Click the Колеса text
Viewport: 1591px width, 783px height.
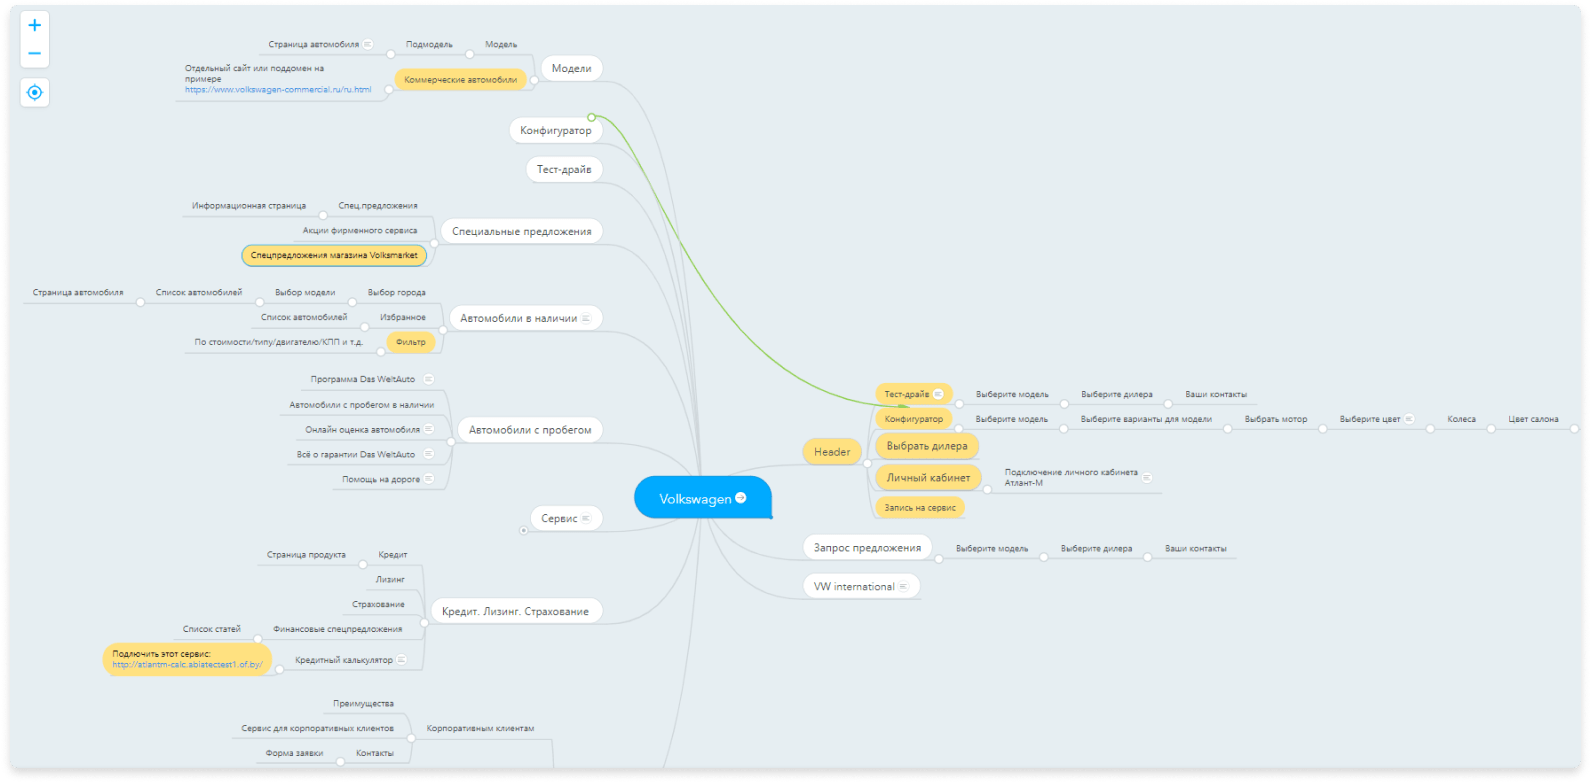coord(1461,420)
